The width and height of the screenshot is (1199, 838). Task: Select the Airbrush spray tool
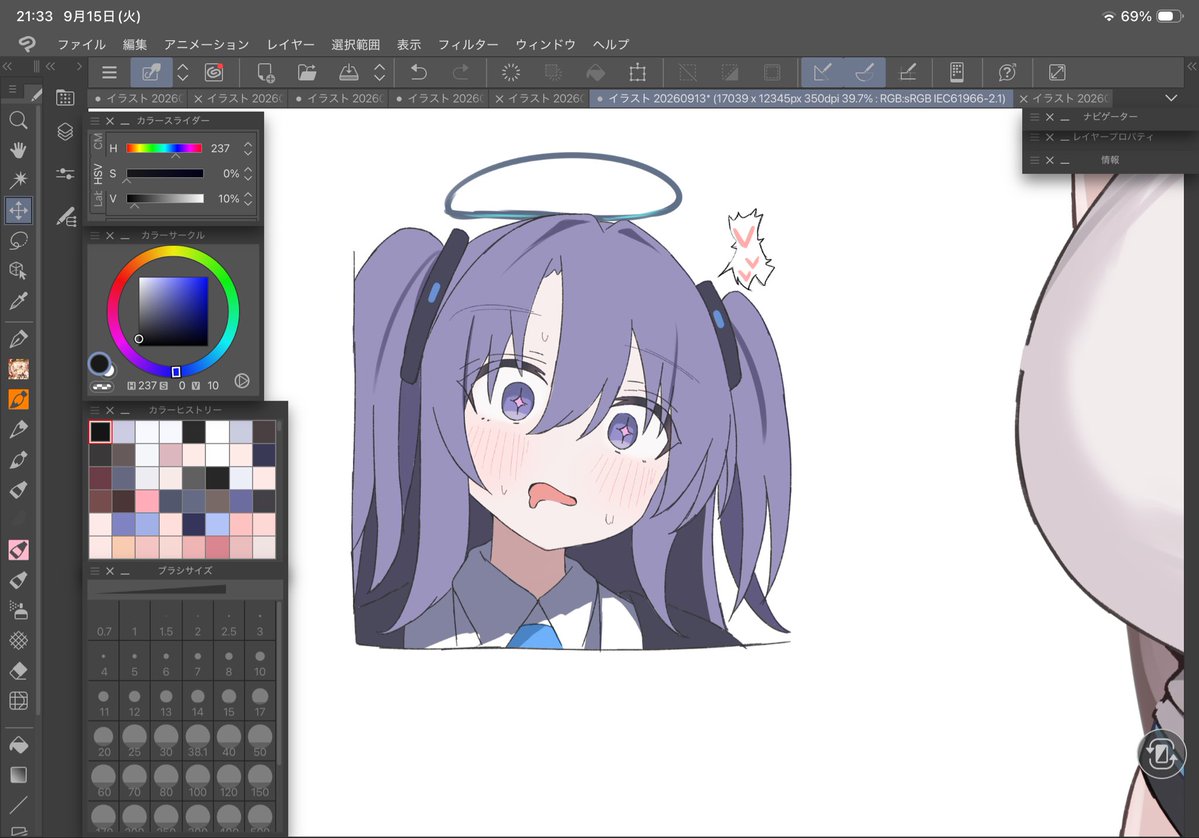pos(18,610)
